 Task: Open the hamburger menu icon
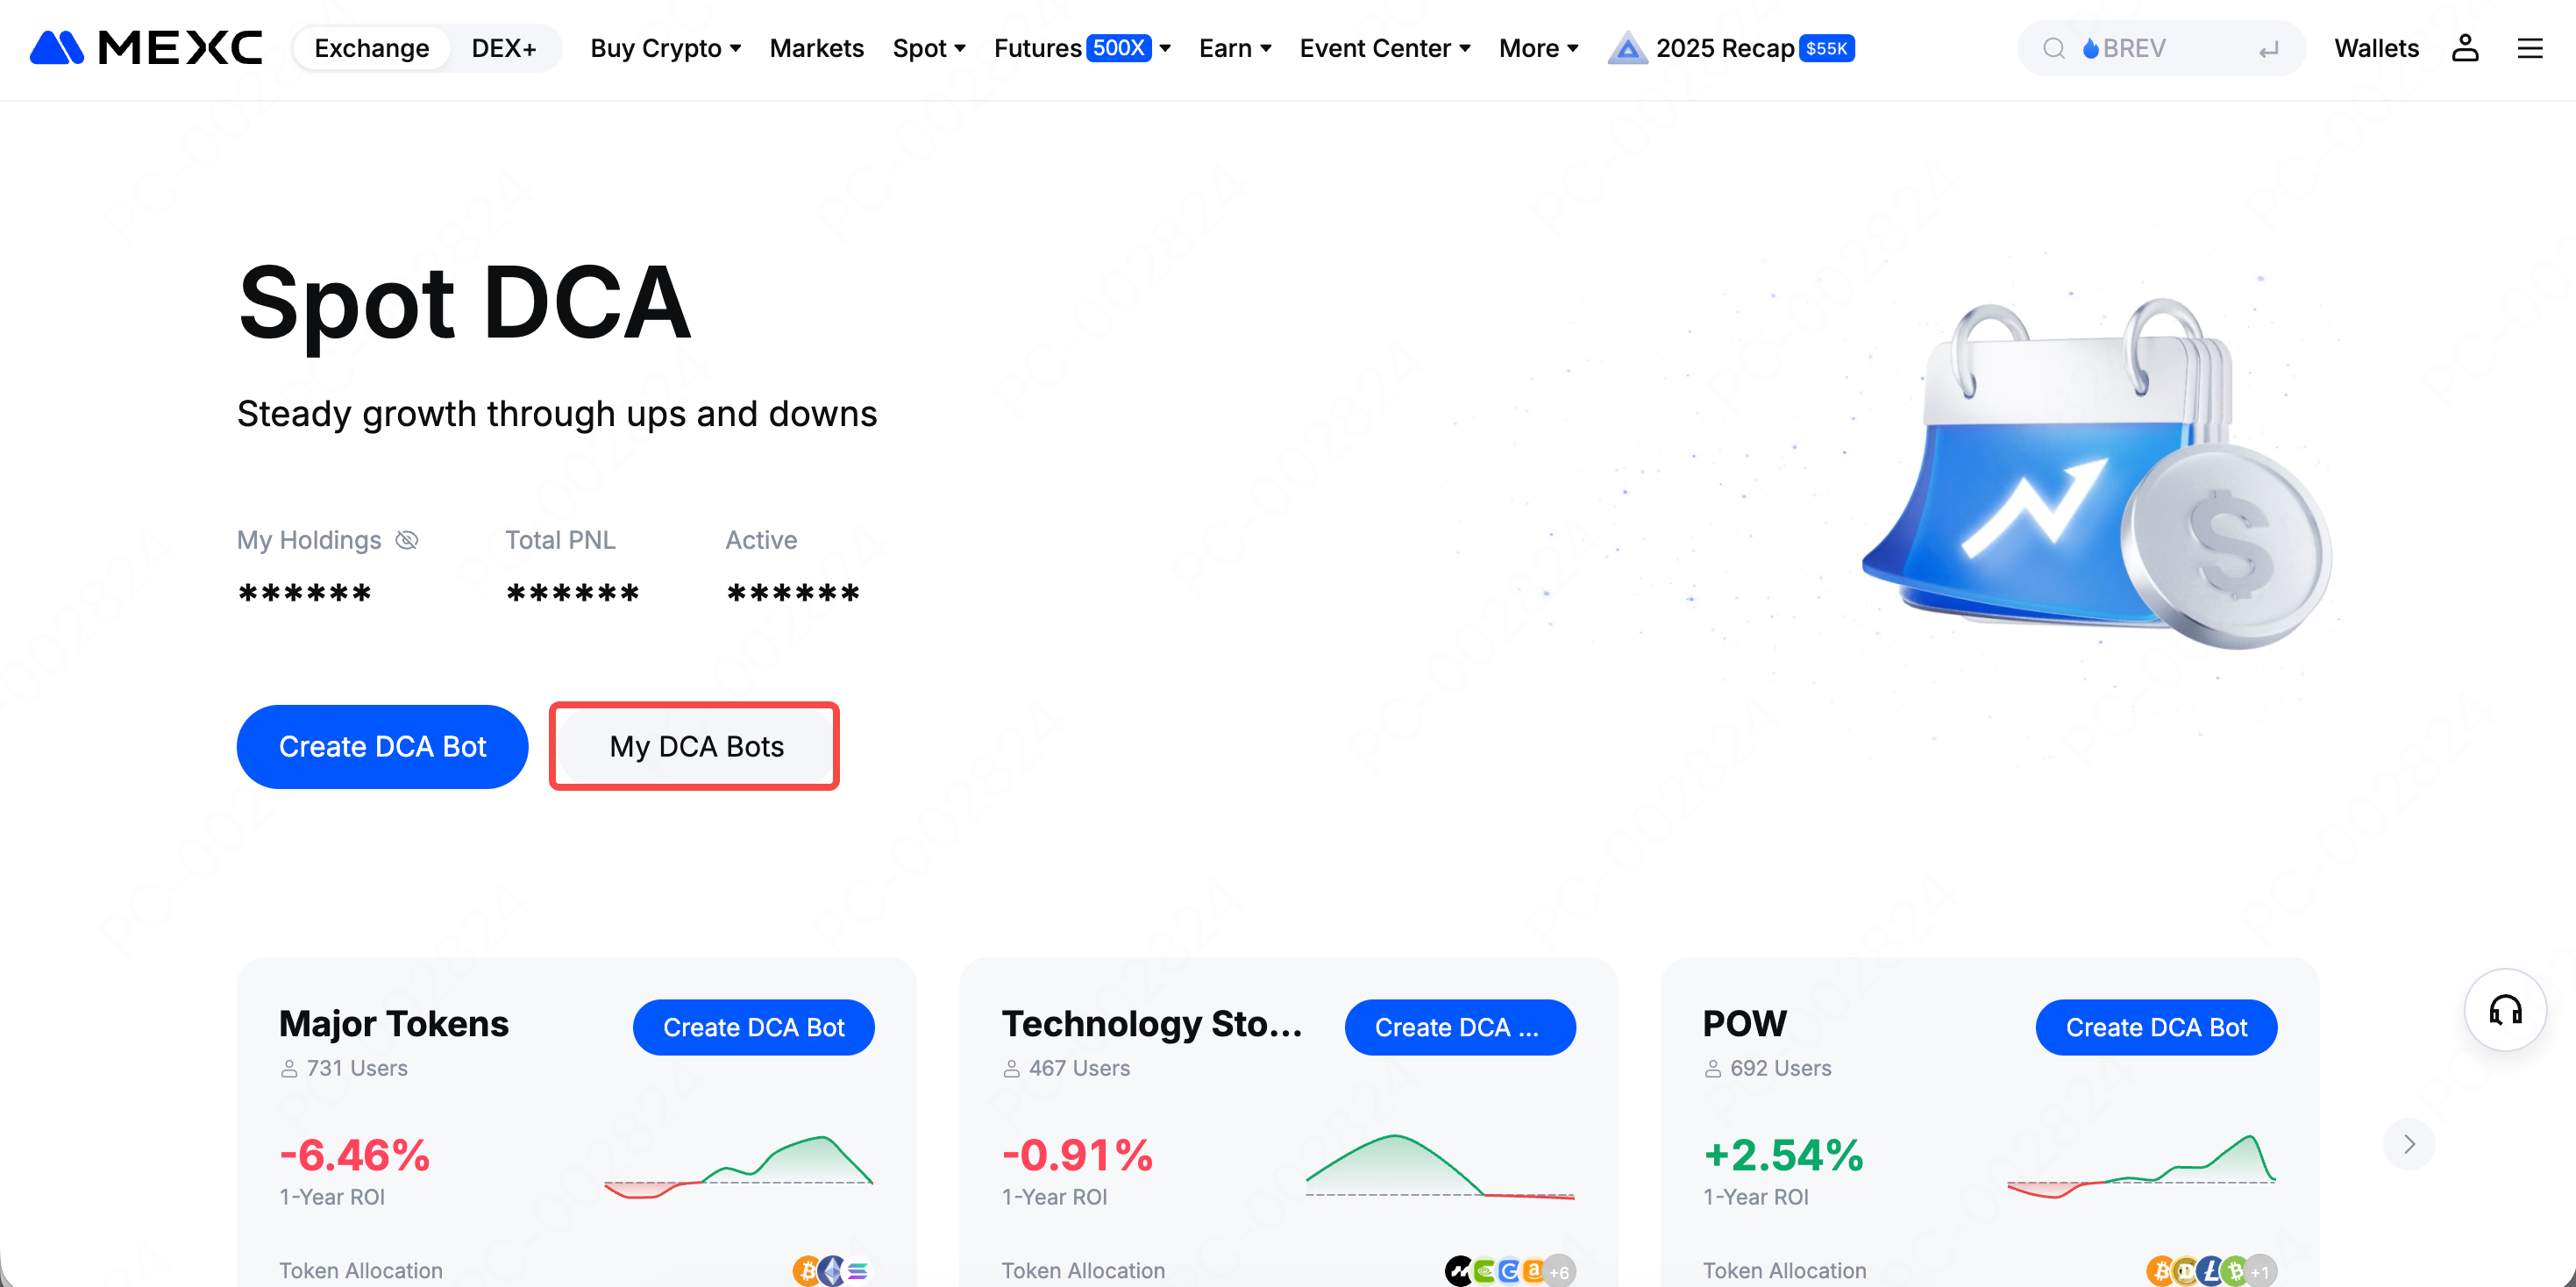(x=2529, y=48)
